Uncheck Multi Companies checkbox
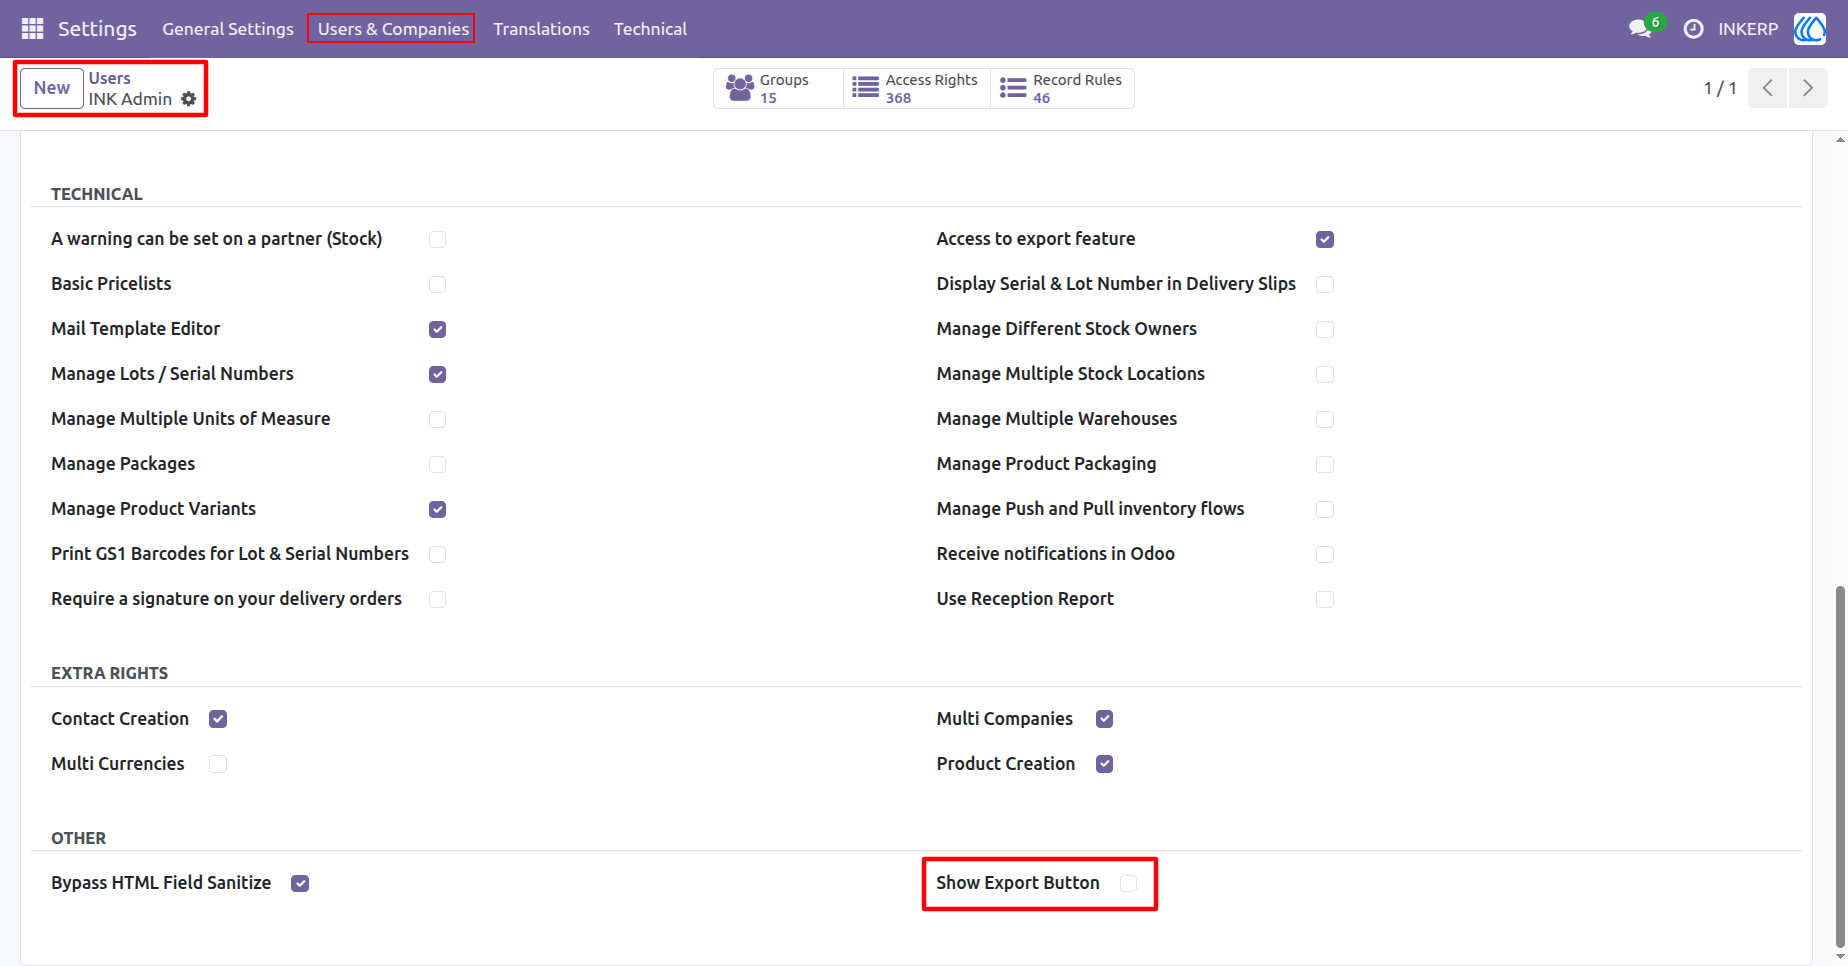The image size is (1848, 966). click(1104, 719)
